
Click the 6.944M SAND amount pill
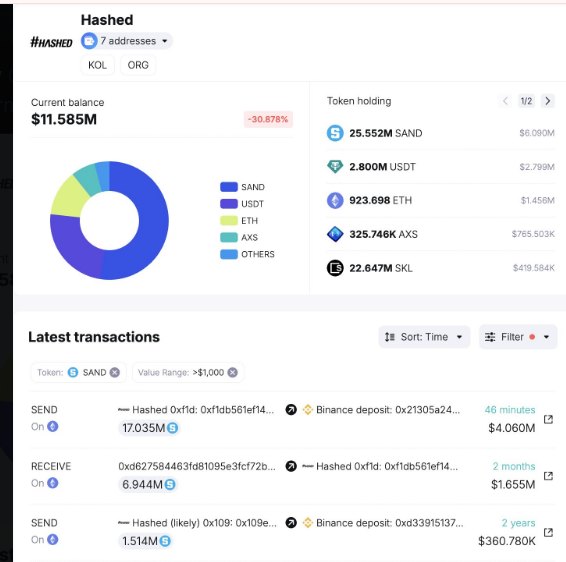tap(148, 484)
